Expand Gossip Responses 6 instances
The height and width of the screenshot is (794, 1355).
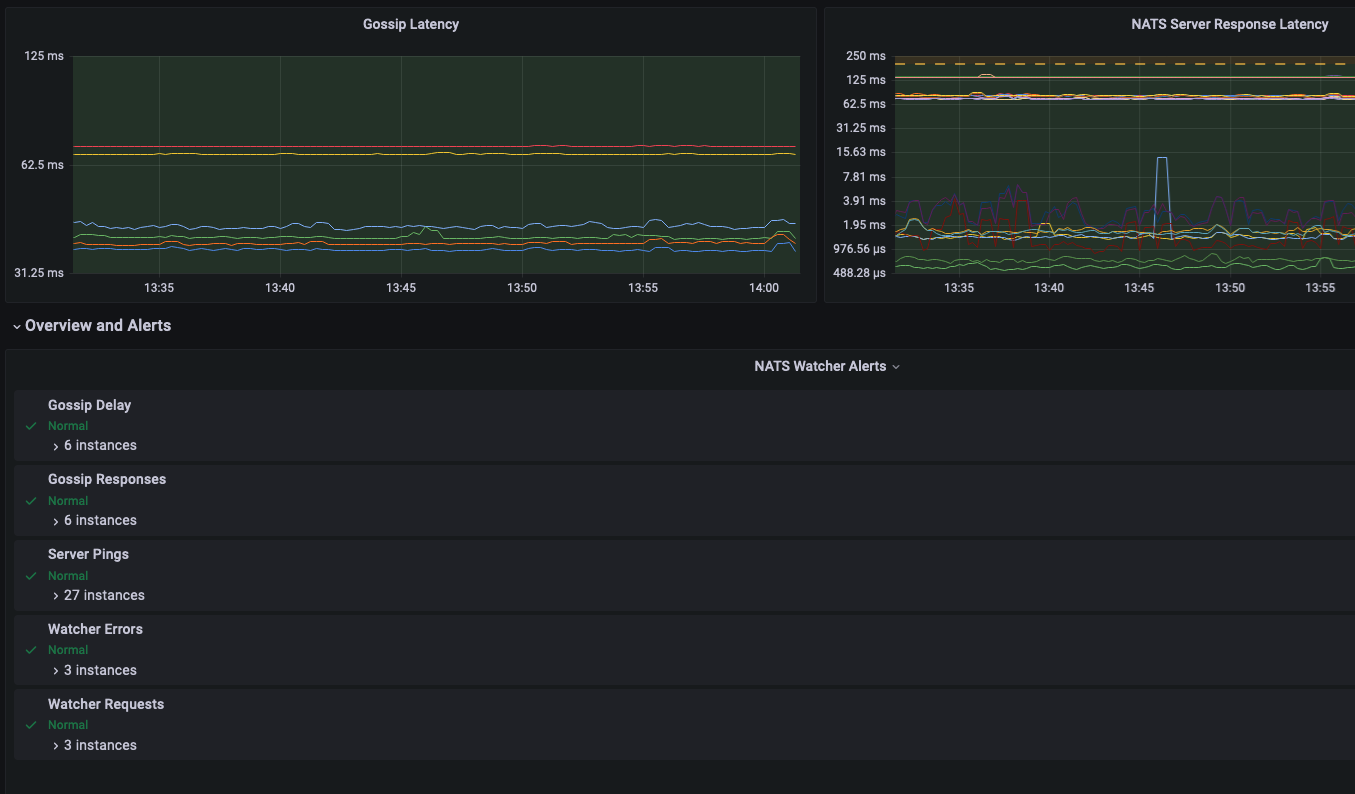pos(94,520)
